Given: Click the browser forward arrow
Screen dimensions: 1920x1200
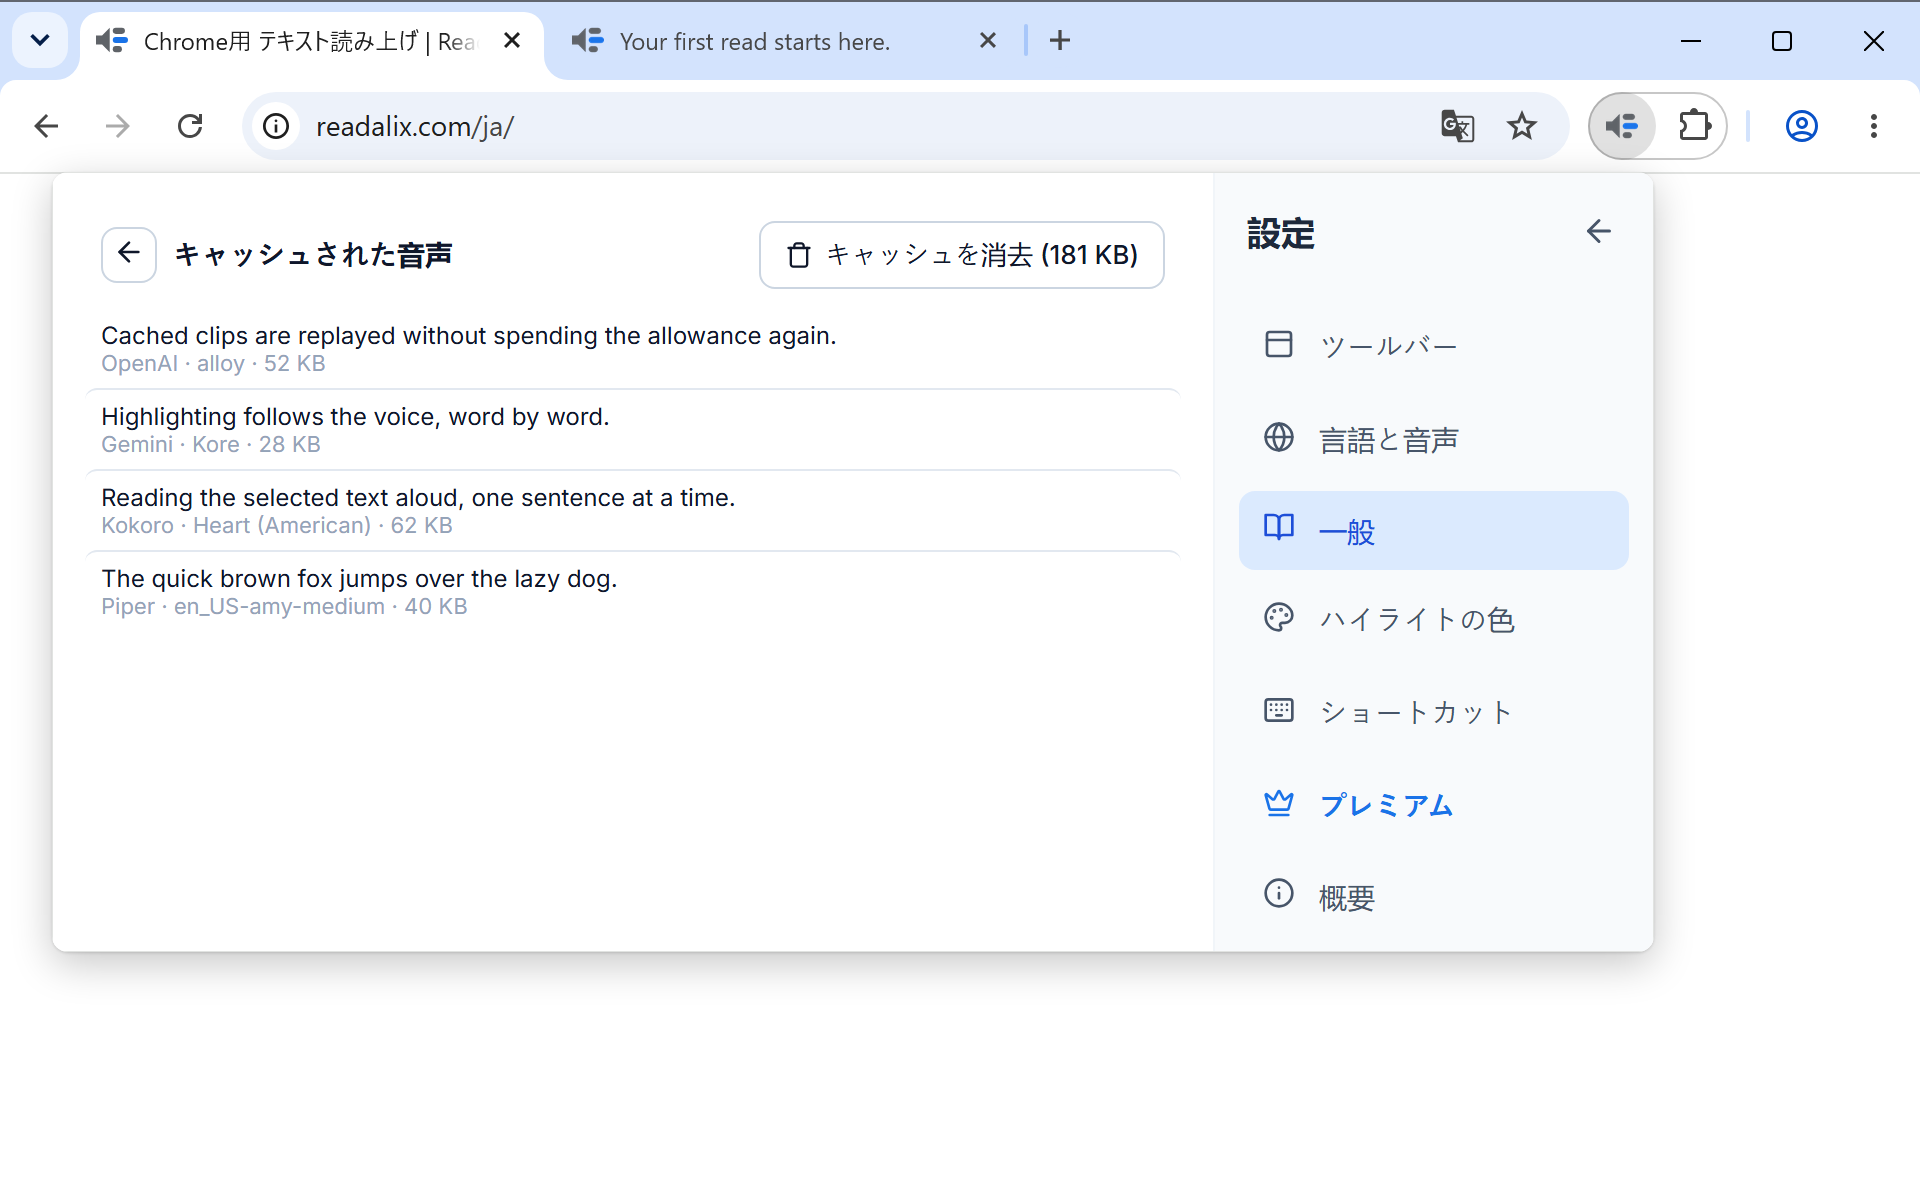Looking at the screenshot, I should 118,126.
